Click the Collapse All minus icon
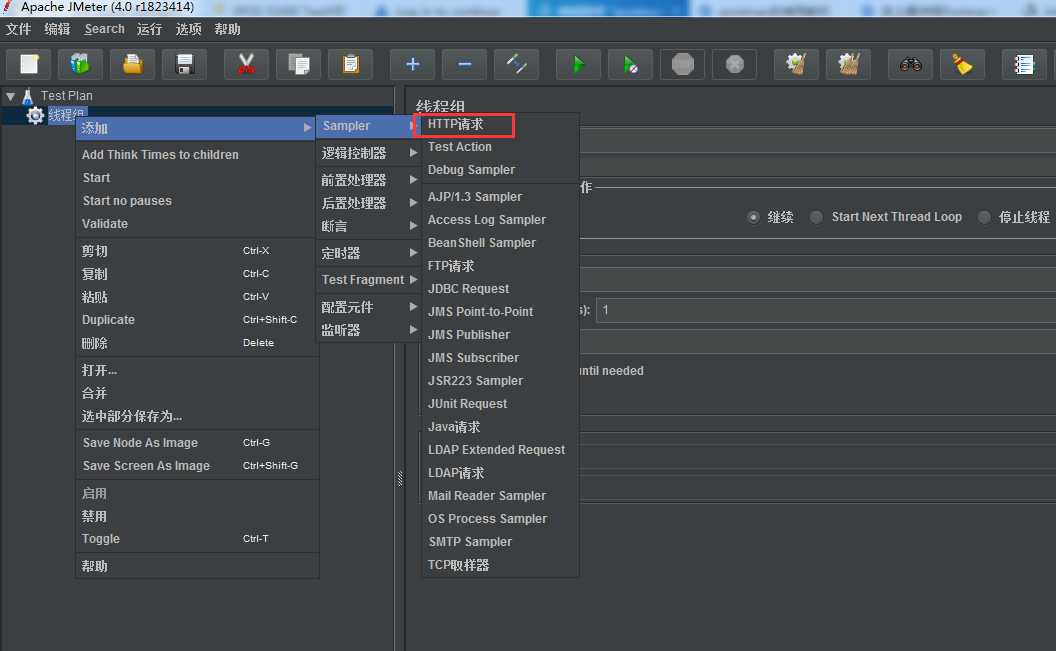Screen dimensions: 1056x651 [465, 65]
